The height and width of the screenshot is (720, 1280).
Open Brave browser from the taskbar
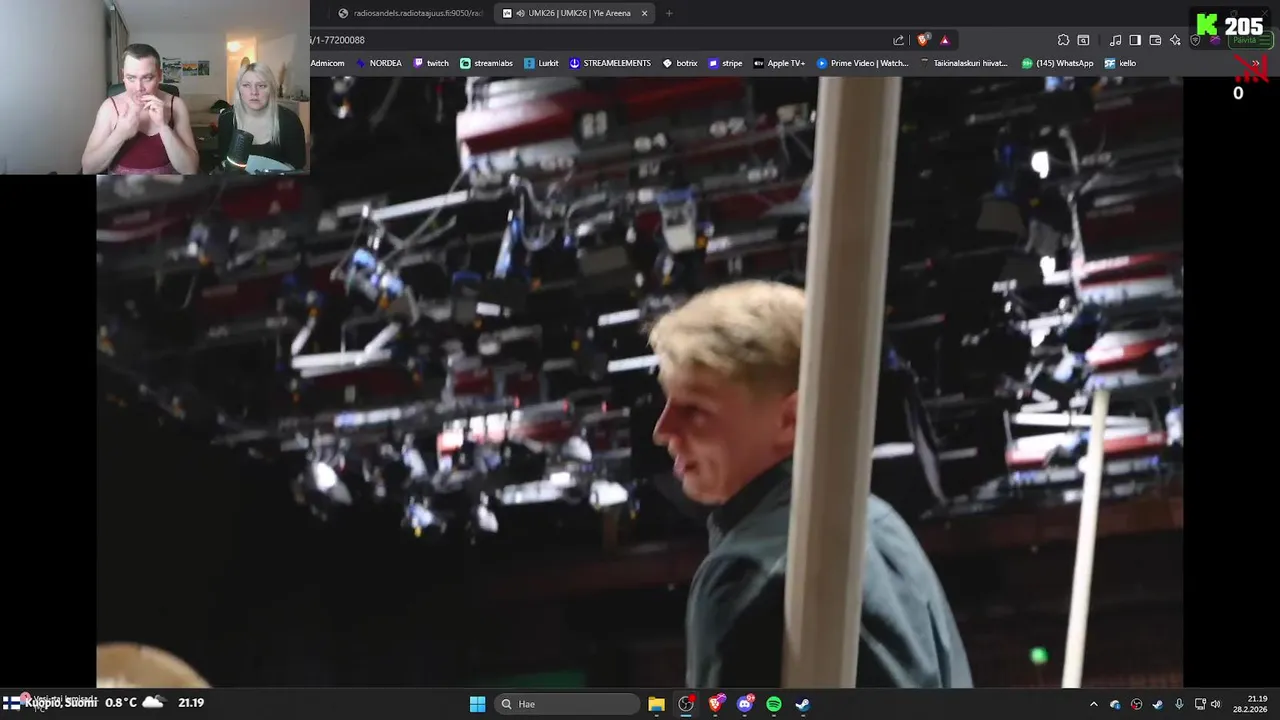[717, 704]
